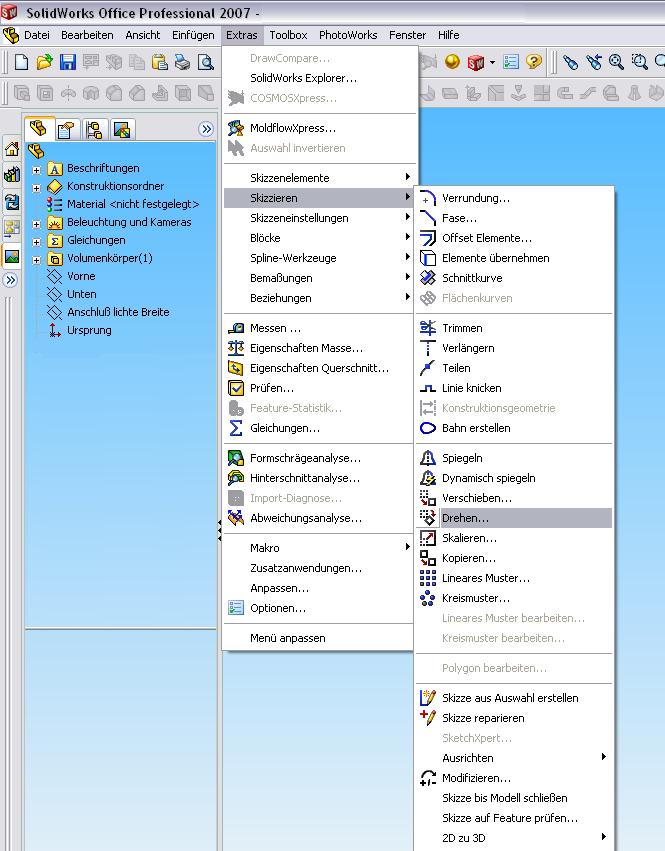Screen dimensions: 665x851
Task: Expand the Volumenkörper(1) tree node
Action: 36,259
